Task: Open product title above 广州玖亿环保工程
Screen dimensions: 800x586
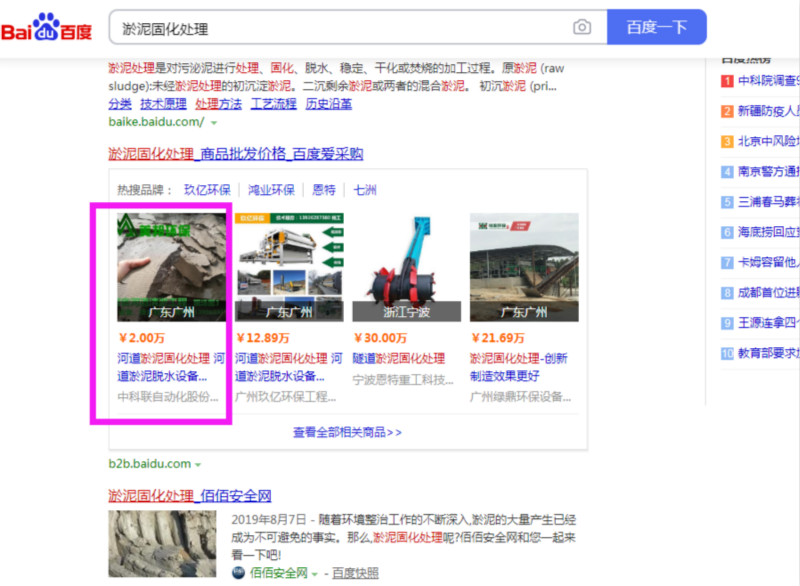Action: [x=288, y=367]
